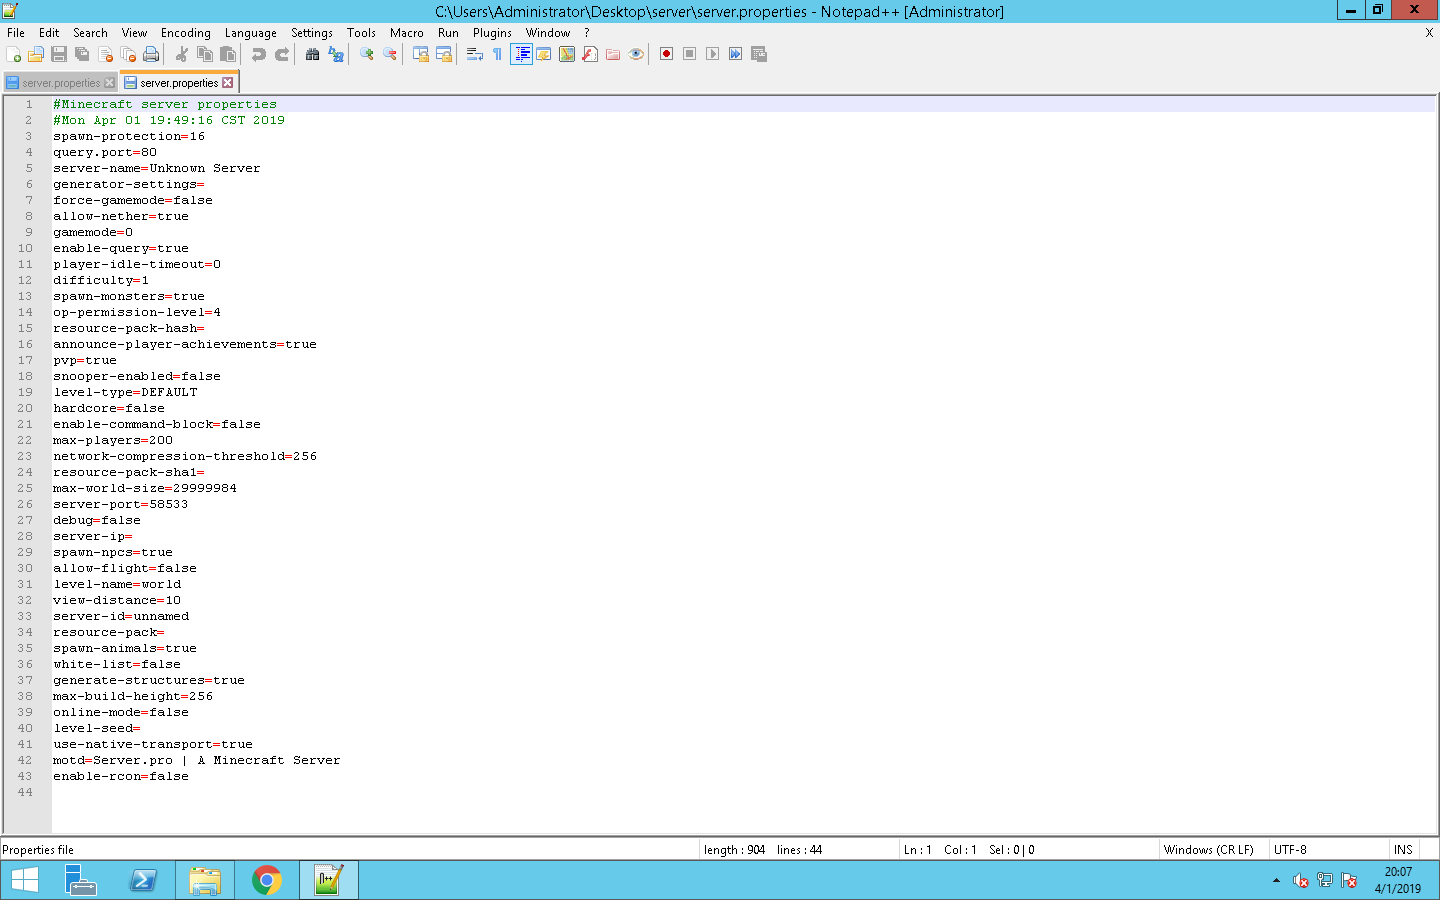
Task: Open the View menu
Action: pos(134,33)
